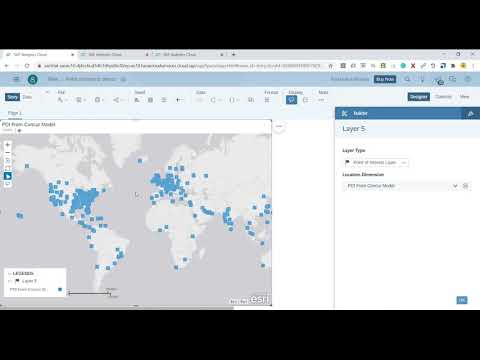Image resolution: width=480 pixels, height=360 pixels.
Task: Open the map widget more actions button
Action: pos(279,126)
